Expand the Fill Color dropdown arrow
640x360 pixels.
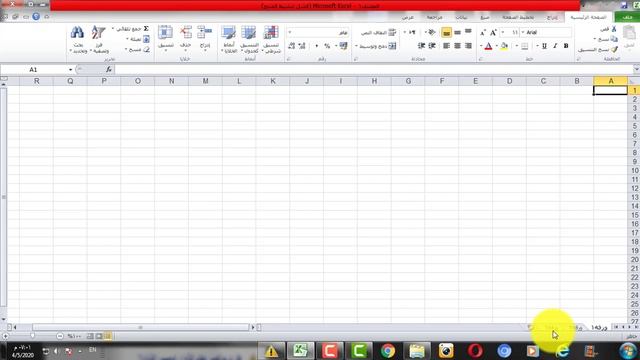tap(497, 46)
